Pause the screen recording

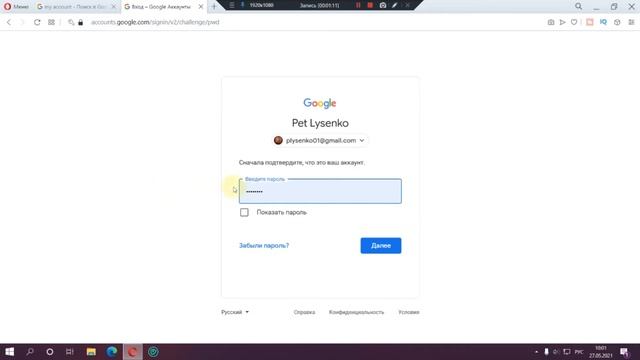pyautogui.click(x=358, y=5)
